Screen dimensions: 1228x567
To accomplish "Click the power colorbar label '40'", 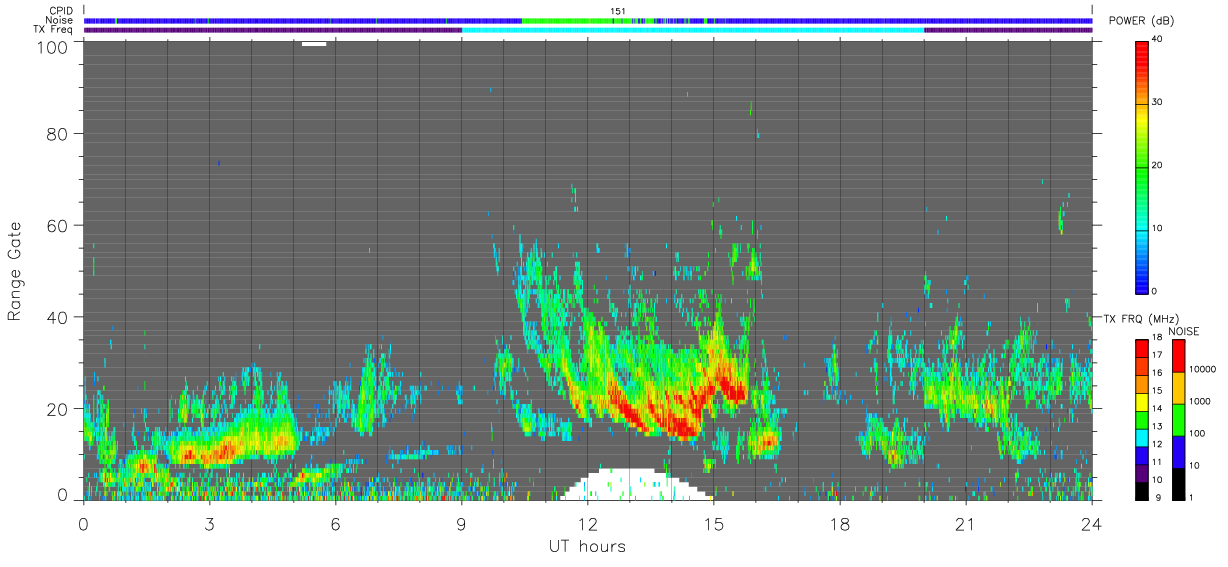I will [x=1159, y=40].
